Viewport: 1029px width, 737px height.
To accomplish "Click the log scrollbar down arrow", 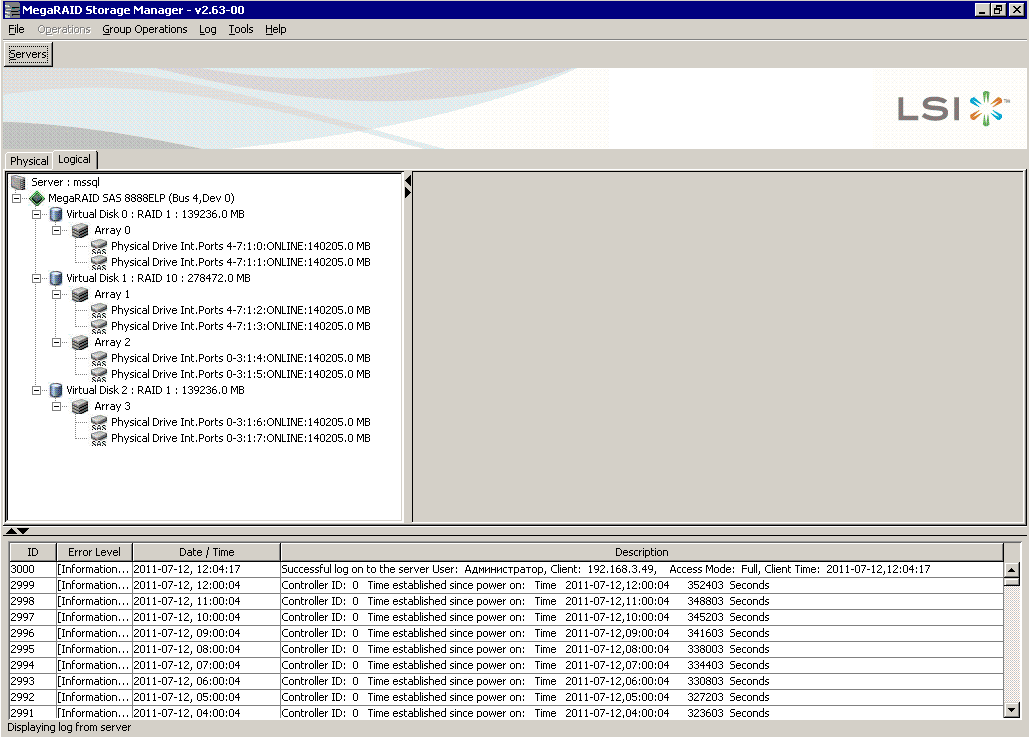I will pyautogui.click(x=1012, y=709).
